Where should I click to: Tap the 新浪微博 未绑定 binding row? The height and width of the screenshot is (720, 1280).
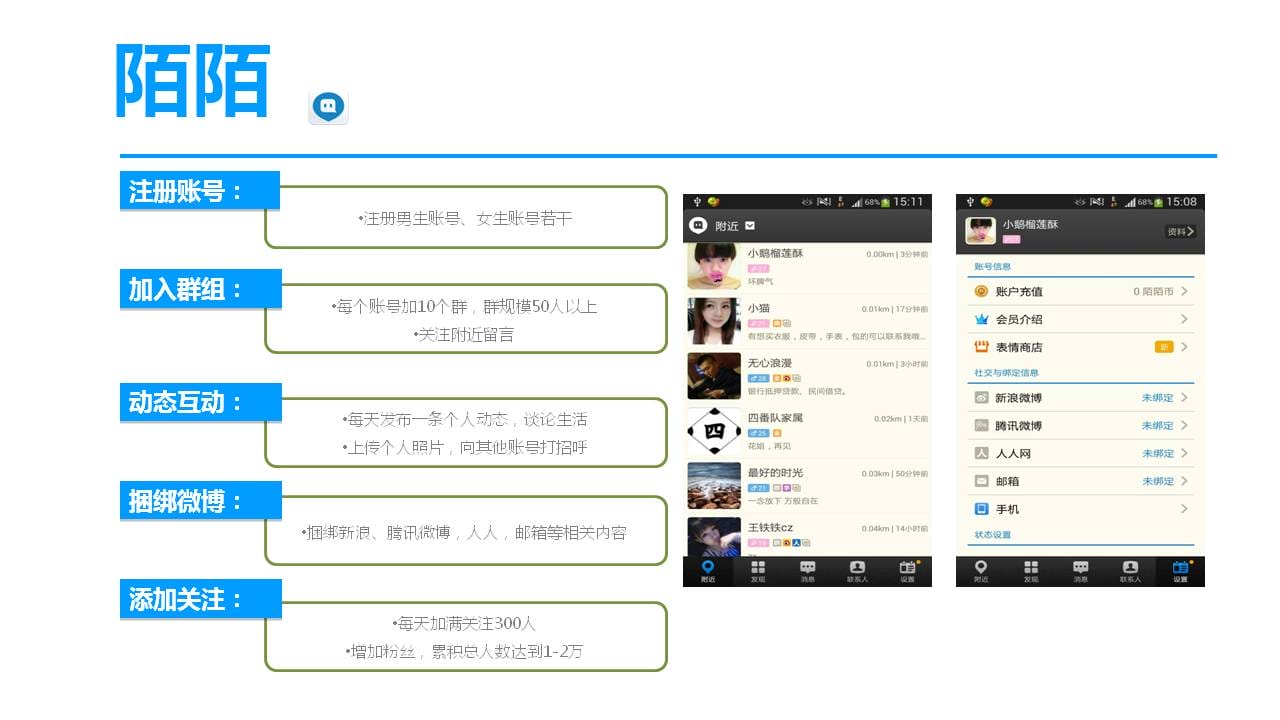point(1080,398)
